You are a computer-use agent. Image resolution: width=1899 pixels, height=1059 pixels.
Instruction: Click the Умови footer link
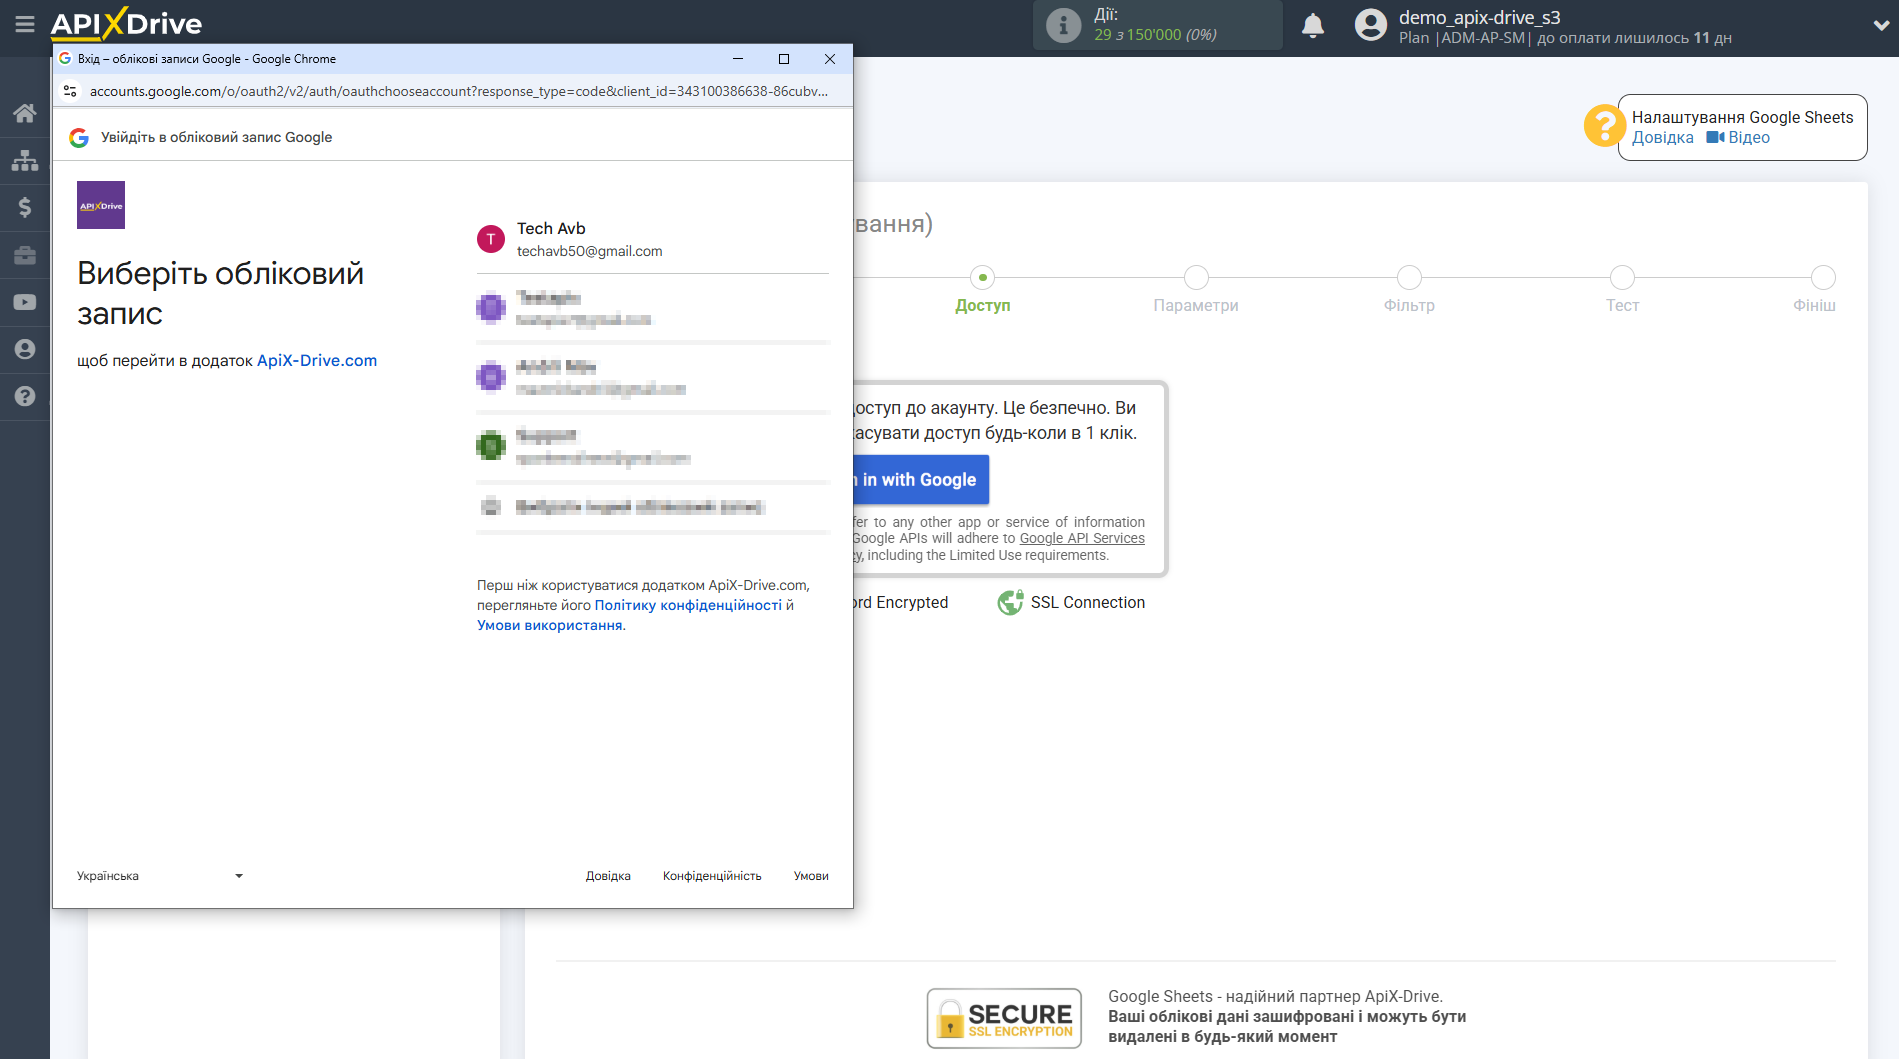coord(811,876)
